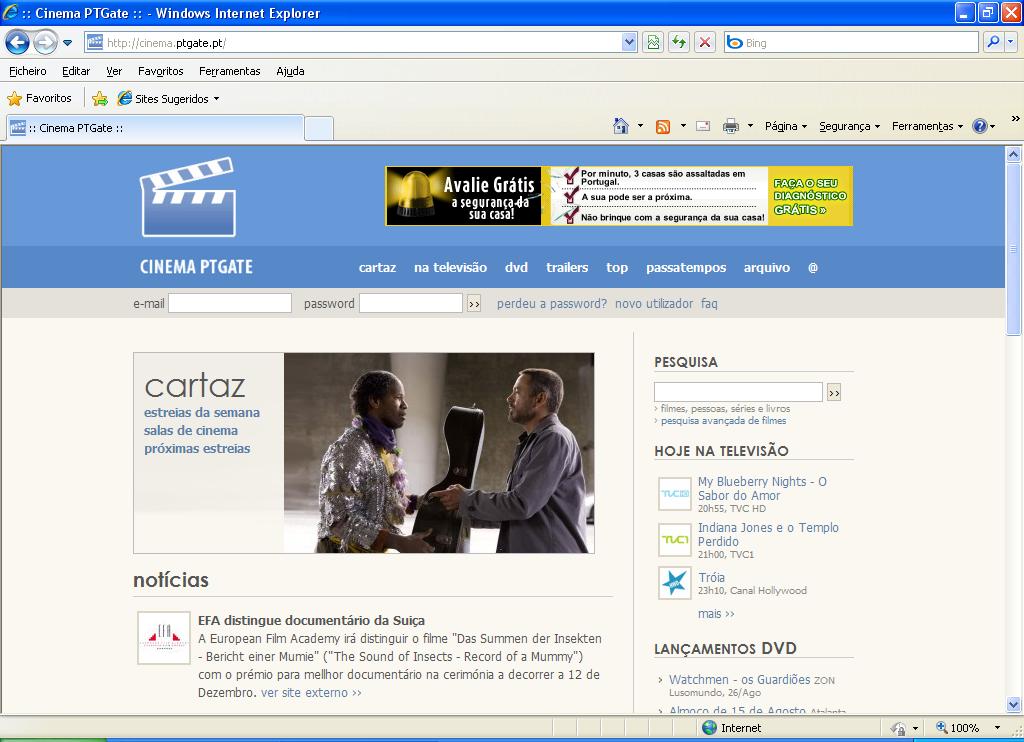This screenshot has height=742, width=1024.
Task: Expand the Print options dropdown arrow
Action: click(x=750, y=125)
